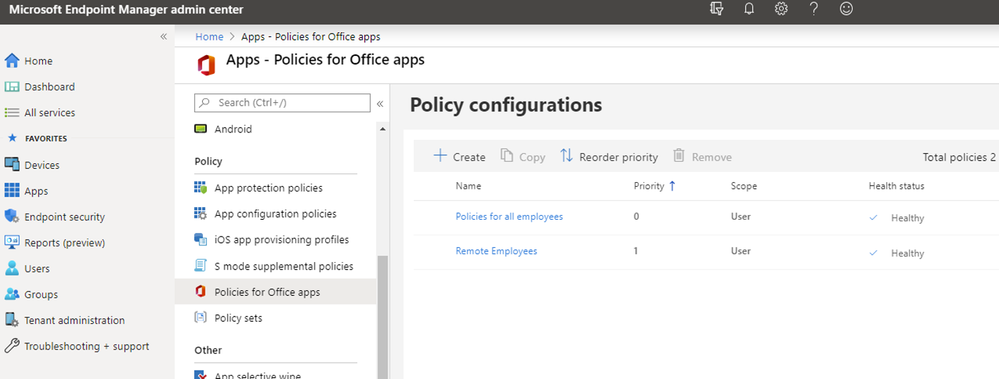Open the feedback smiley icon

click(846, 9)
